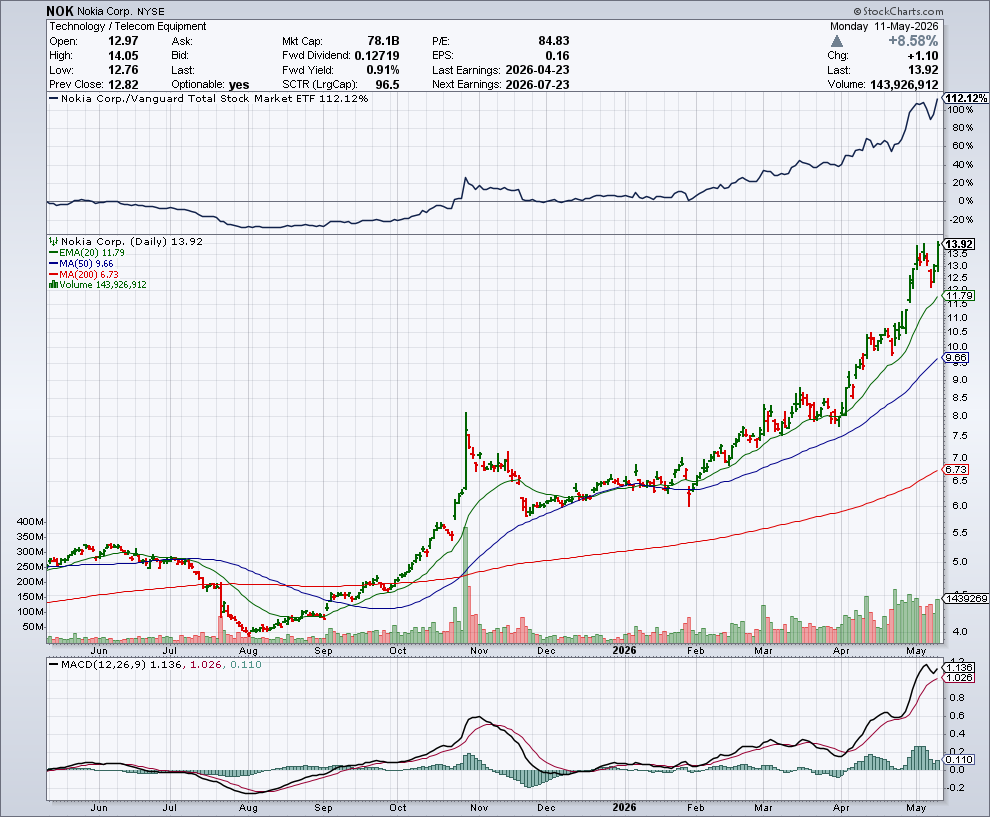This screenshot has height=817, width=990.
Task: Click the red 6.73 MA flag on the price axis
Action: [x=956, y=469]
